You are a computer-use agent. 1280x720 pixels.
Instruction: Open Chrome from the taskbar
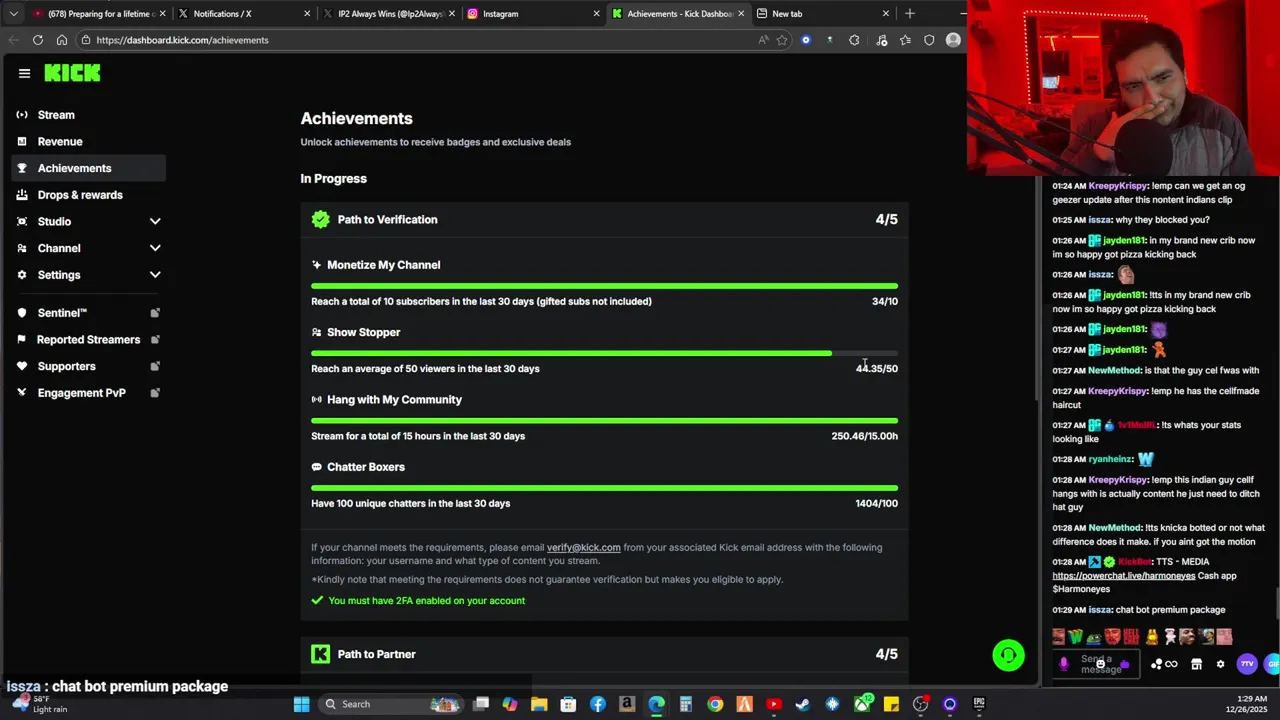(715, 704)
